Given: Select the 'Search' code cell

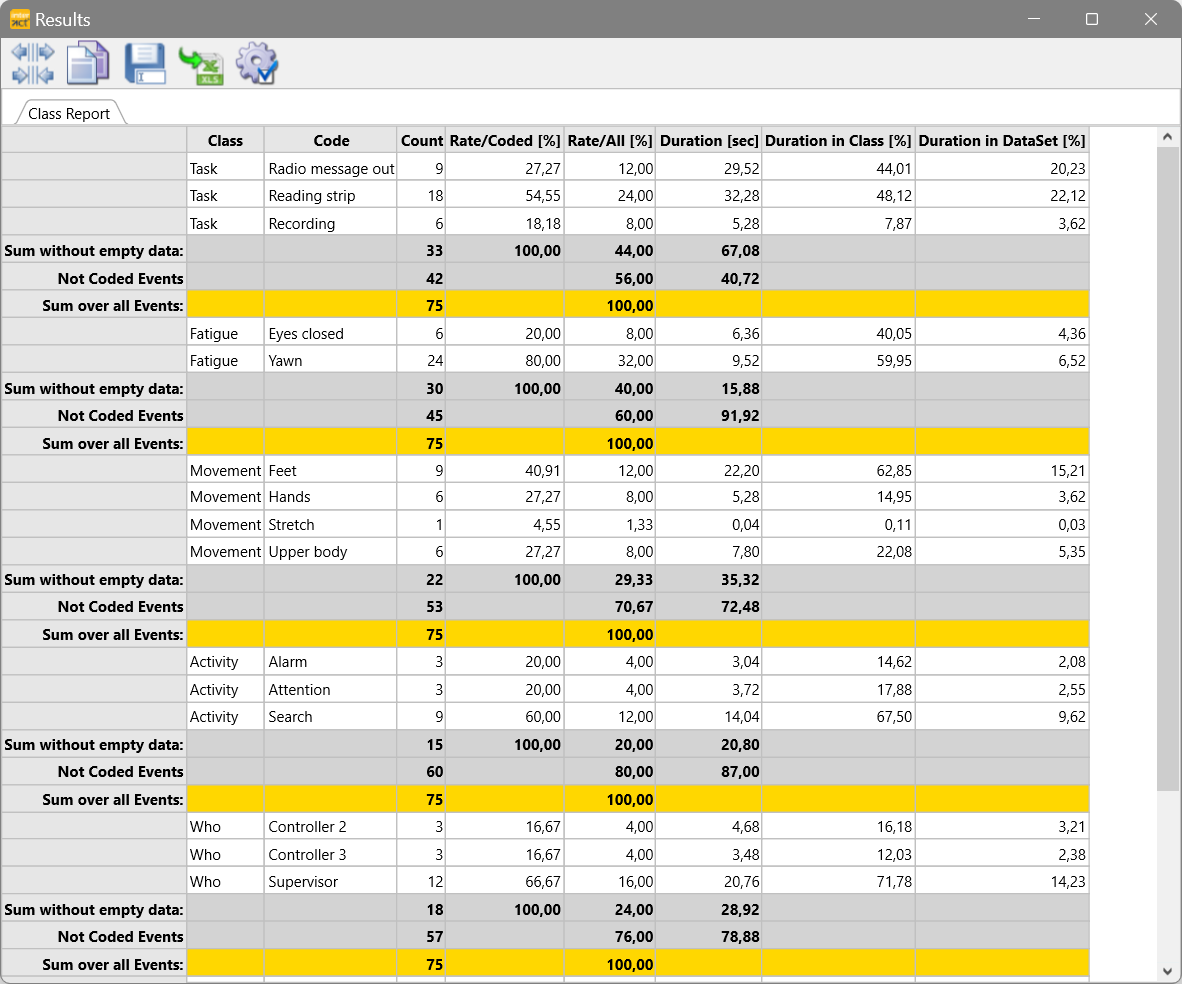Looking at the screenshot, I should (331, 716).
